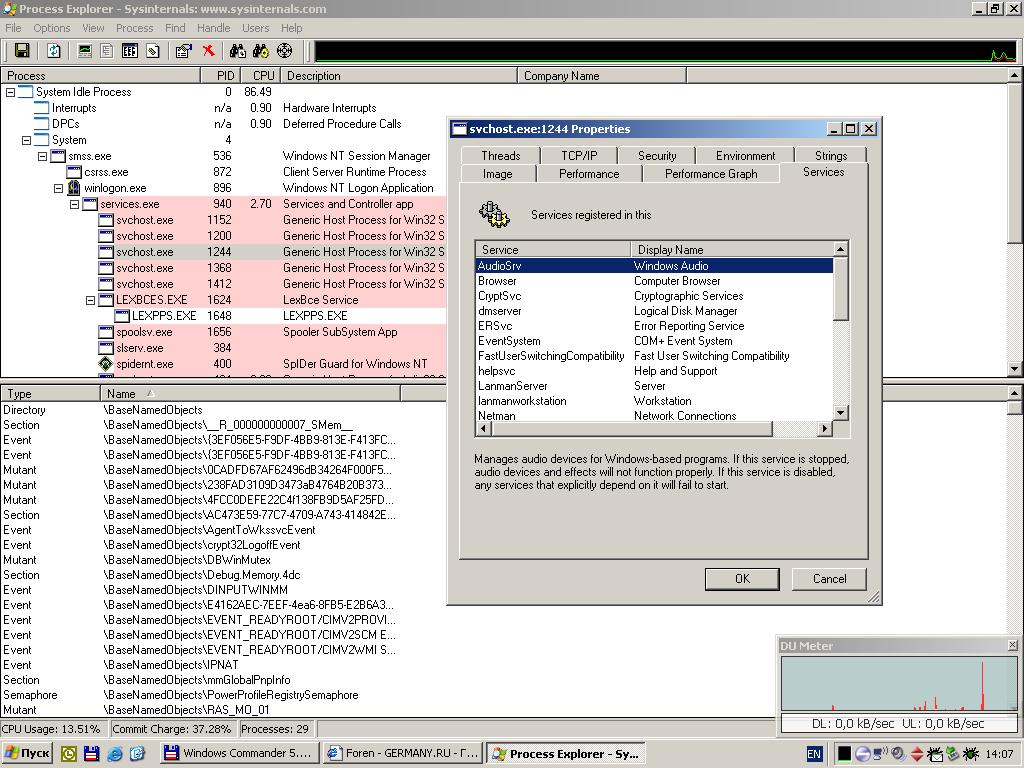
Task: Select the LEXPPS.EXE process row
Action: click(223, 316)
